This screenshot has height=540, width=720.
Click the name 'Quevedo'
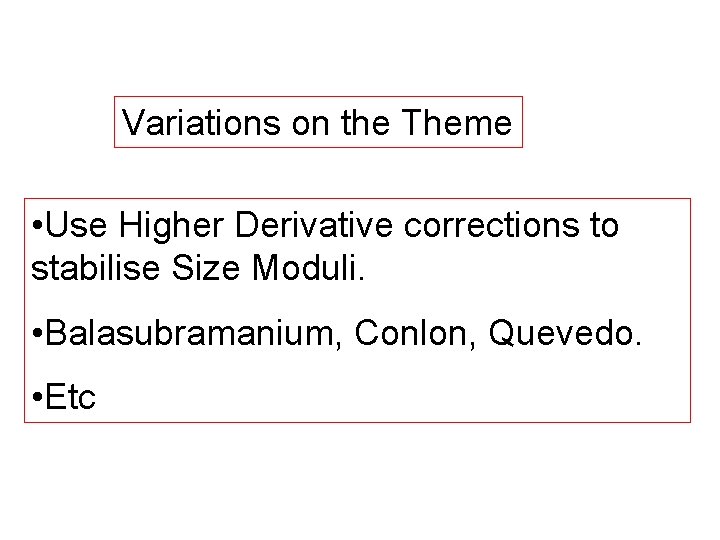click(x=561, y=333)
